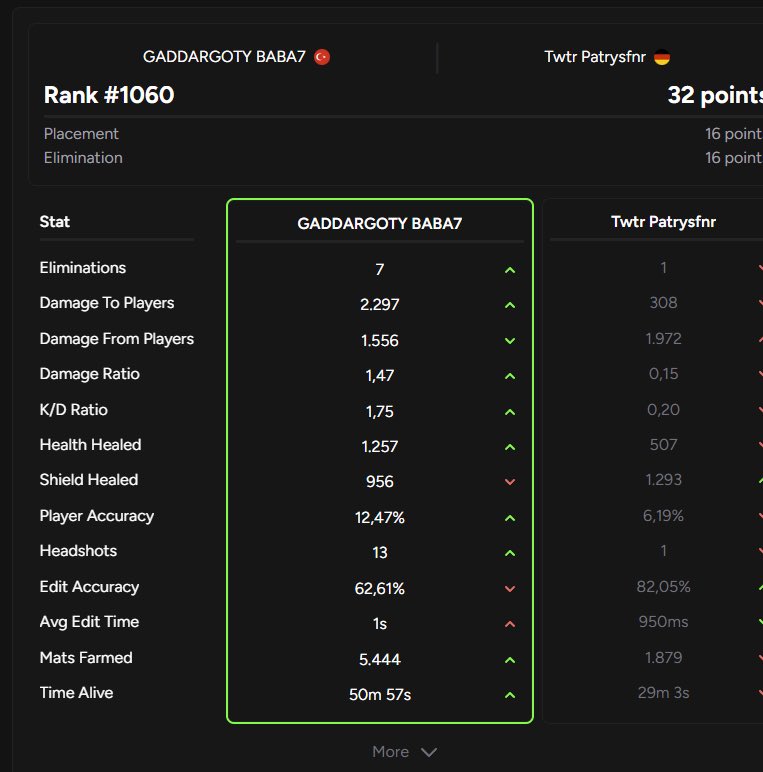This screenshot has height=772, width=763.
Task: Click the up arrow beside Damage Ratio 1,47
Action: tap(510, 376)
